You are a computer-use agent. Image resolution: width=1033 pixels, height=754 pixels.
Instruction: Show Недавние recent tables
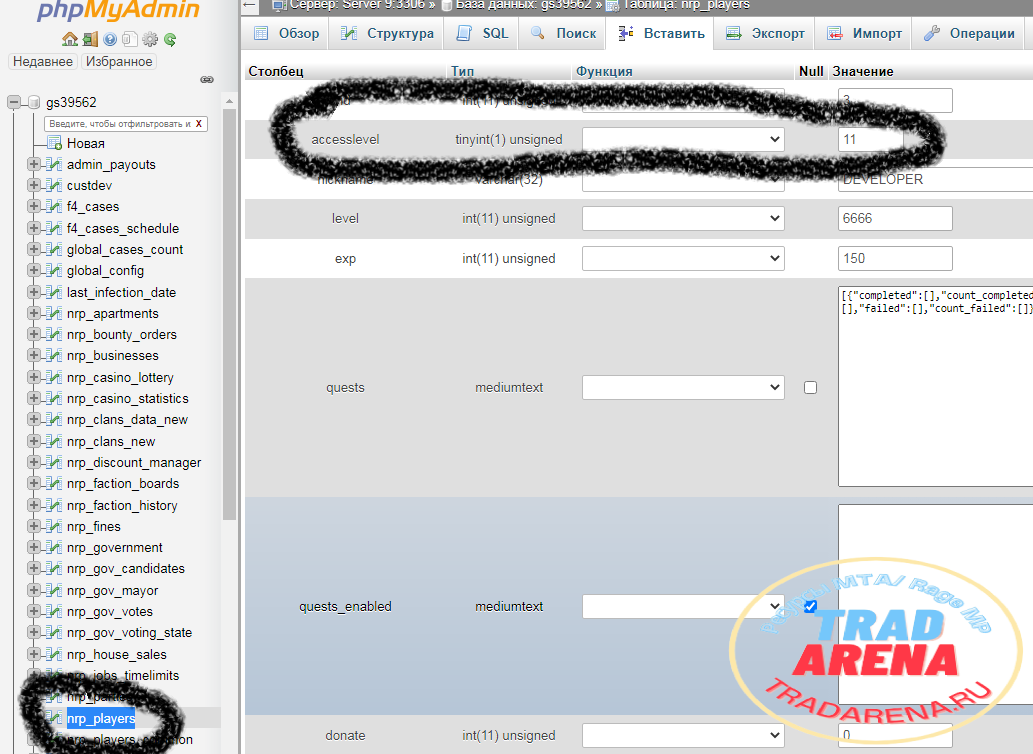click(x=43, y=61)
